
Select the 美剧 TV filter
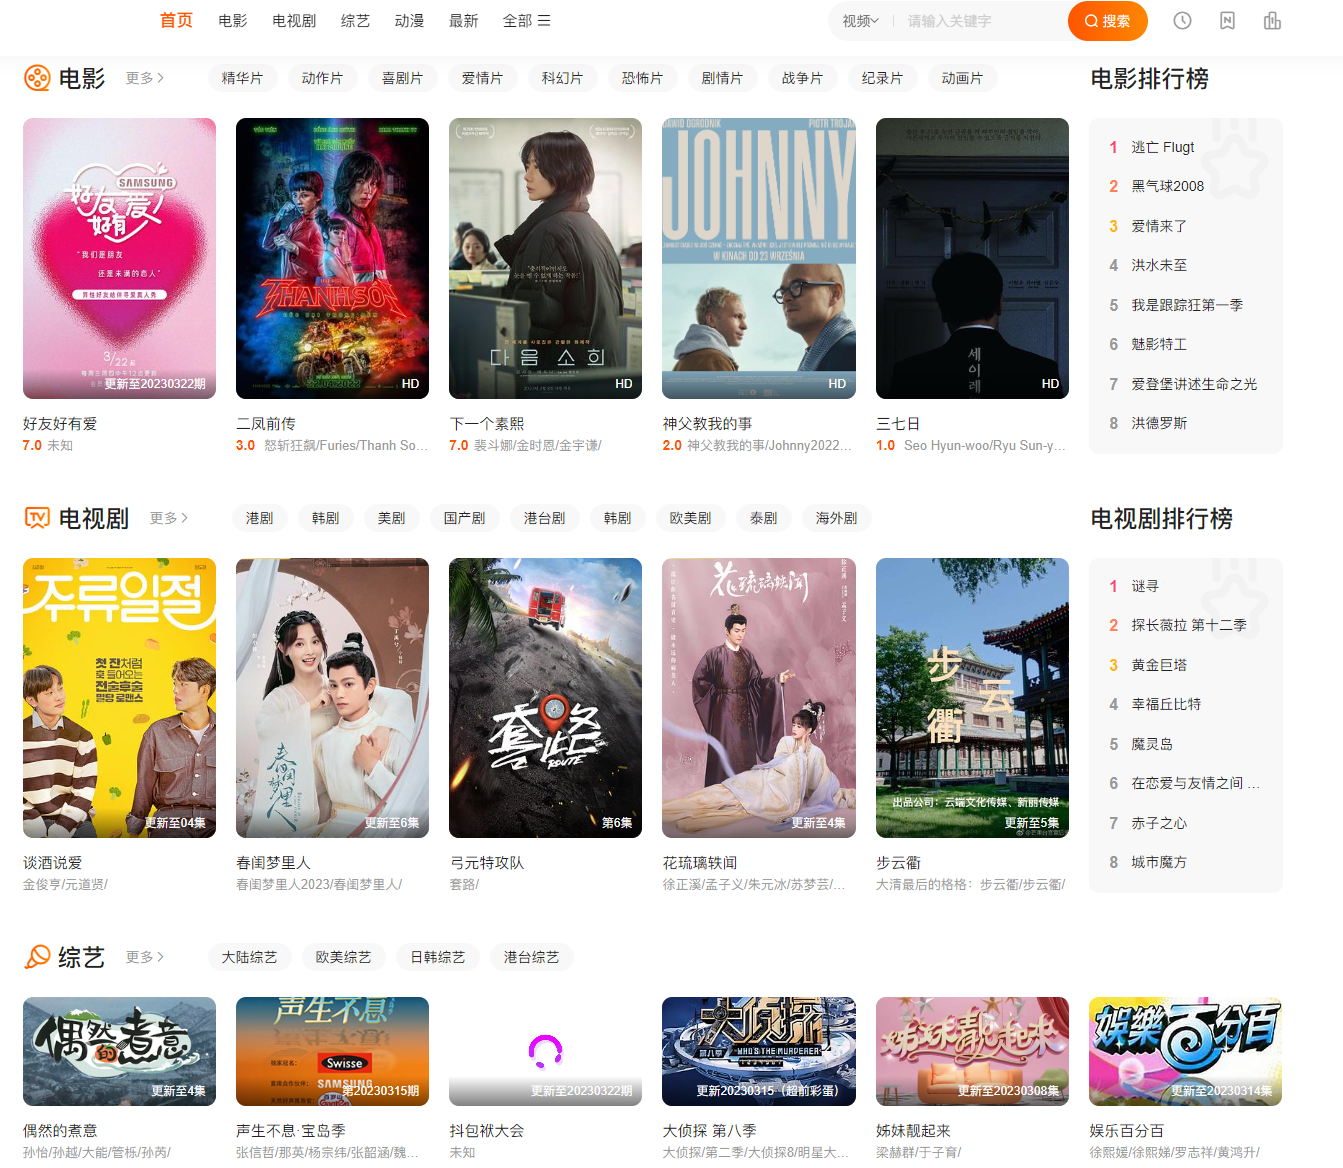pos(392,518)
